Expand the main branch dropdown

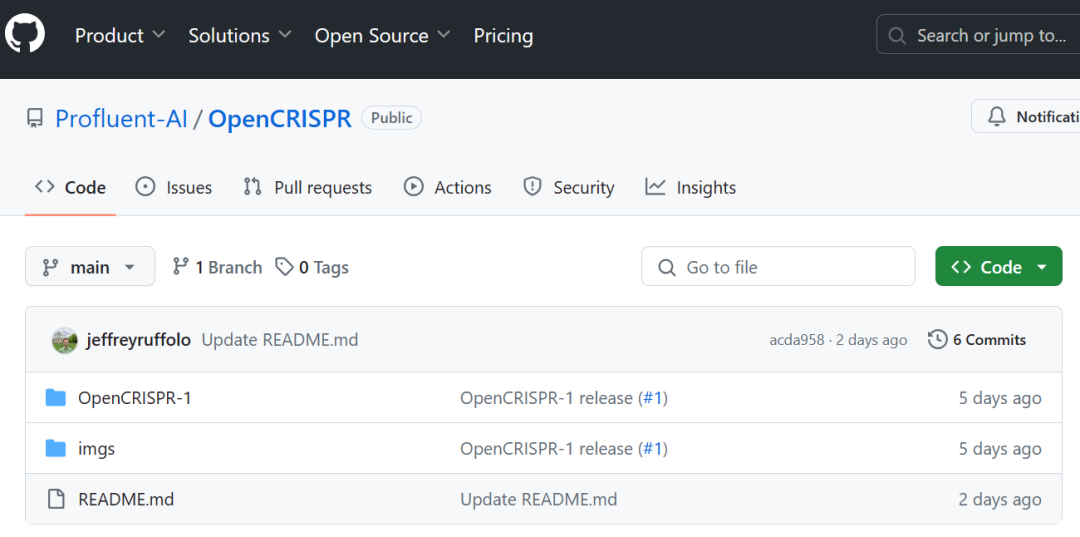pos(90,267)
